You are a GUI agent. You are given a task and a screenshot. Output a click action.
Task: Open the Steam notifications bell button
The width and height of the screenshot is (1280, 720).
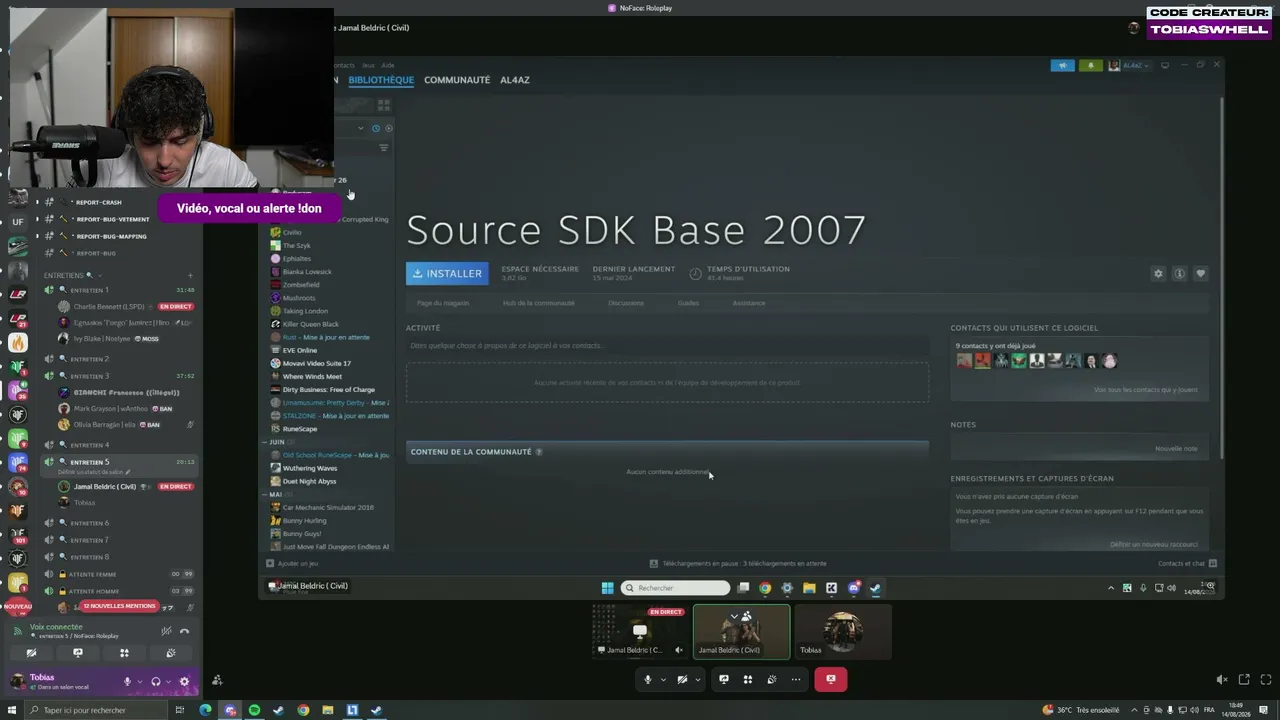(x=1090, y=66)
